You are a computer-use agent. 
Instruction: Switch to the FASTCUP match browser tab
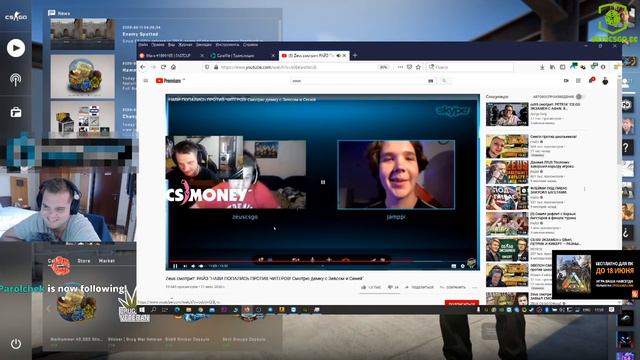pos(170,56)
